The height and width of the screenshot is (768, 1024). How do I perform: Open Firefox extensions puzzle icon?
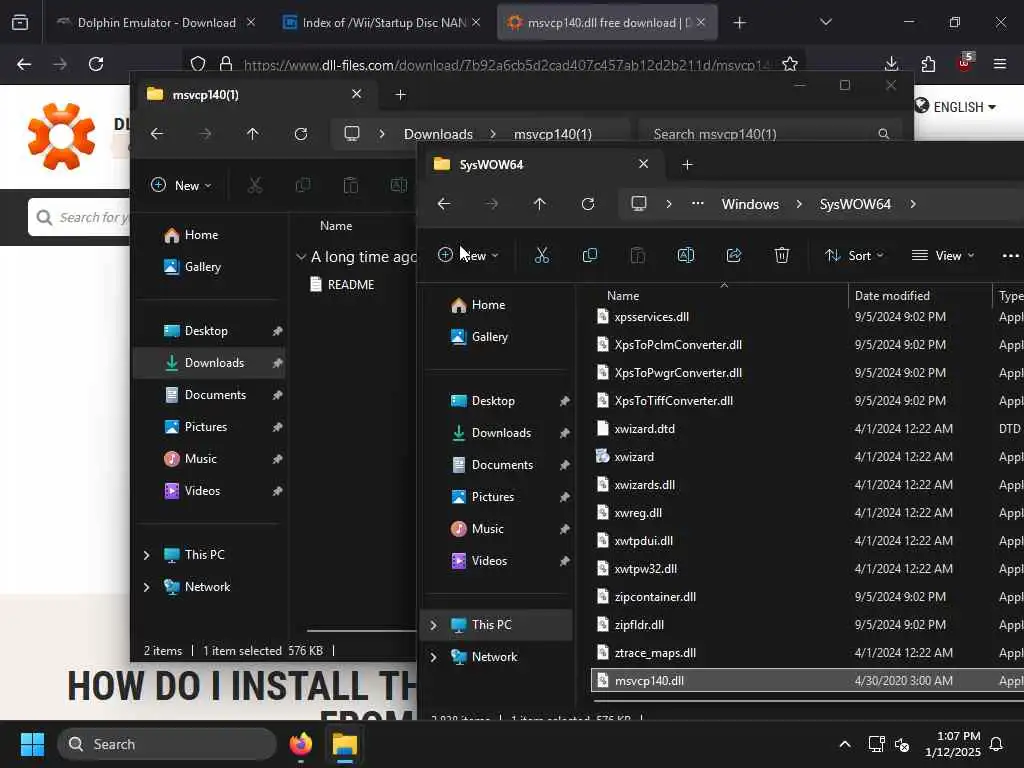928,64
